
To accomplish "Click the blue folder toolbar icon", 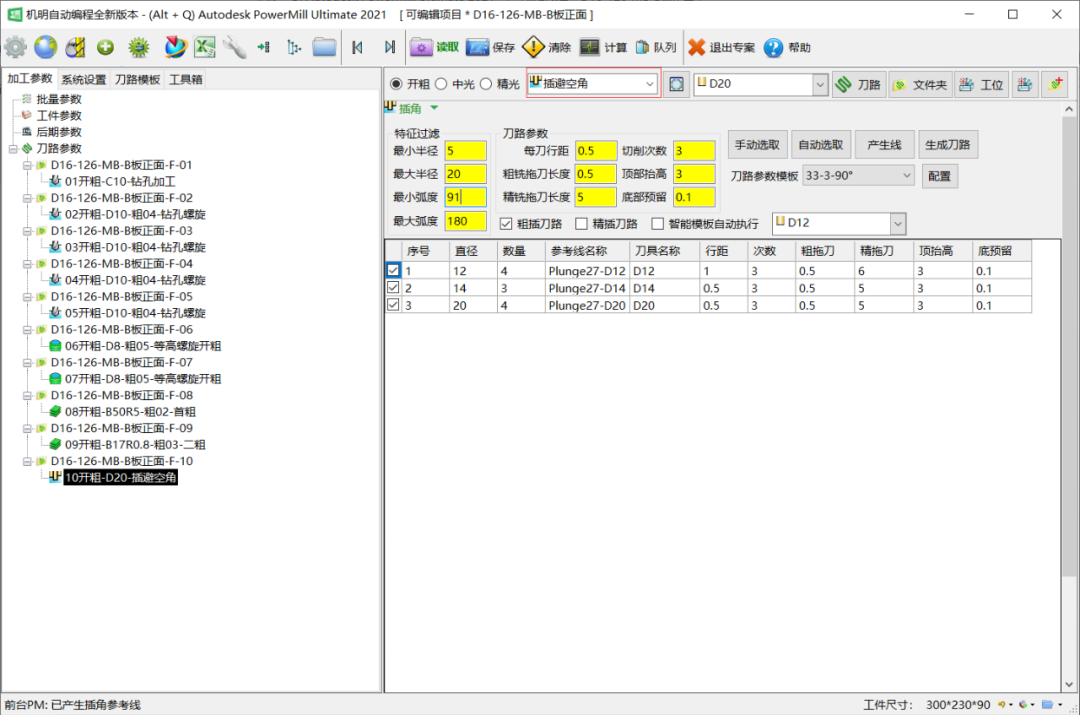I will pos(324,47).
